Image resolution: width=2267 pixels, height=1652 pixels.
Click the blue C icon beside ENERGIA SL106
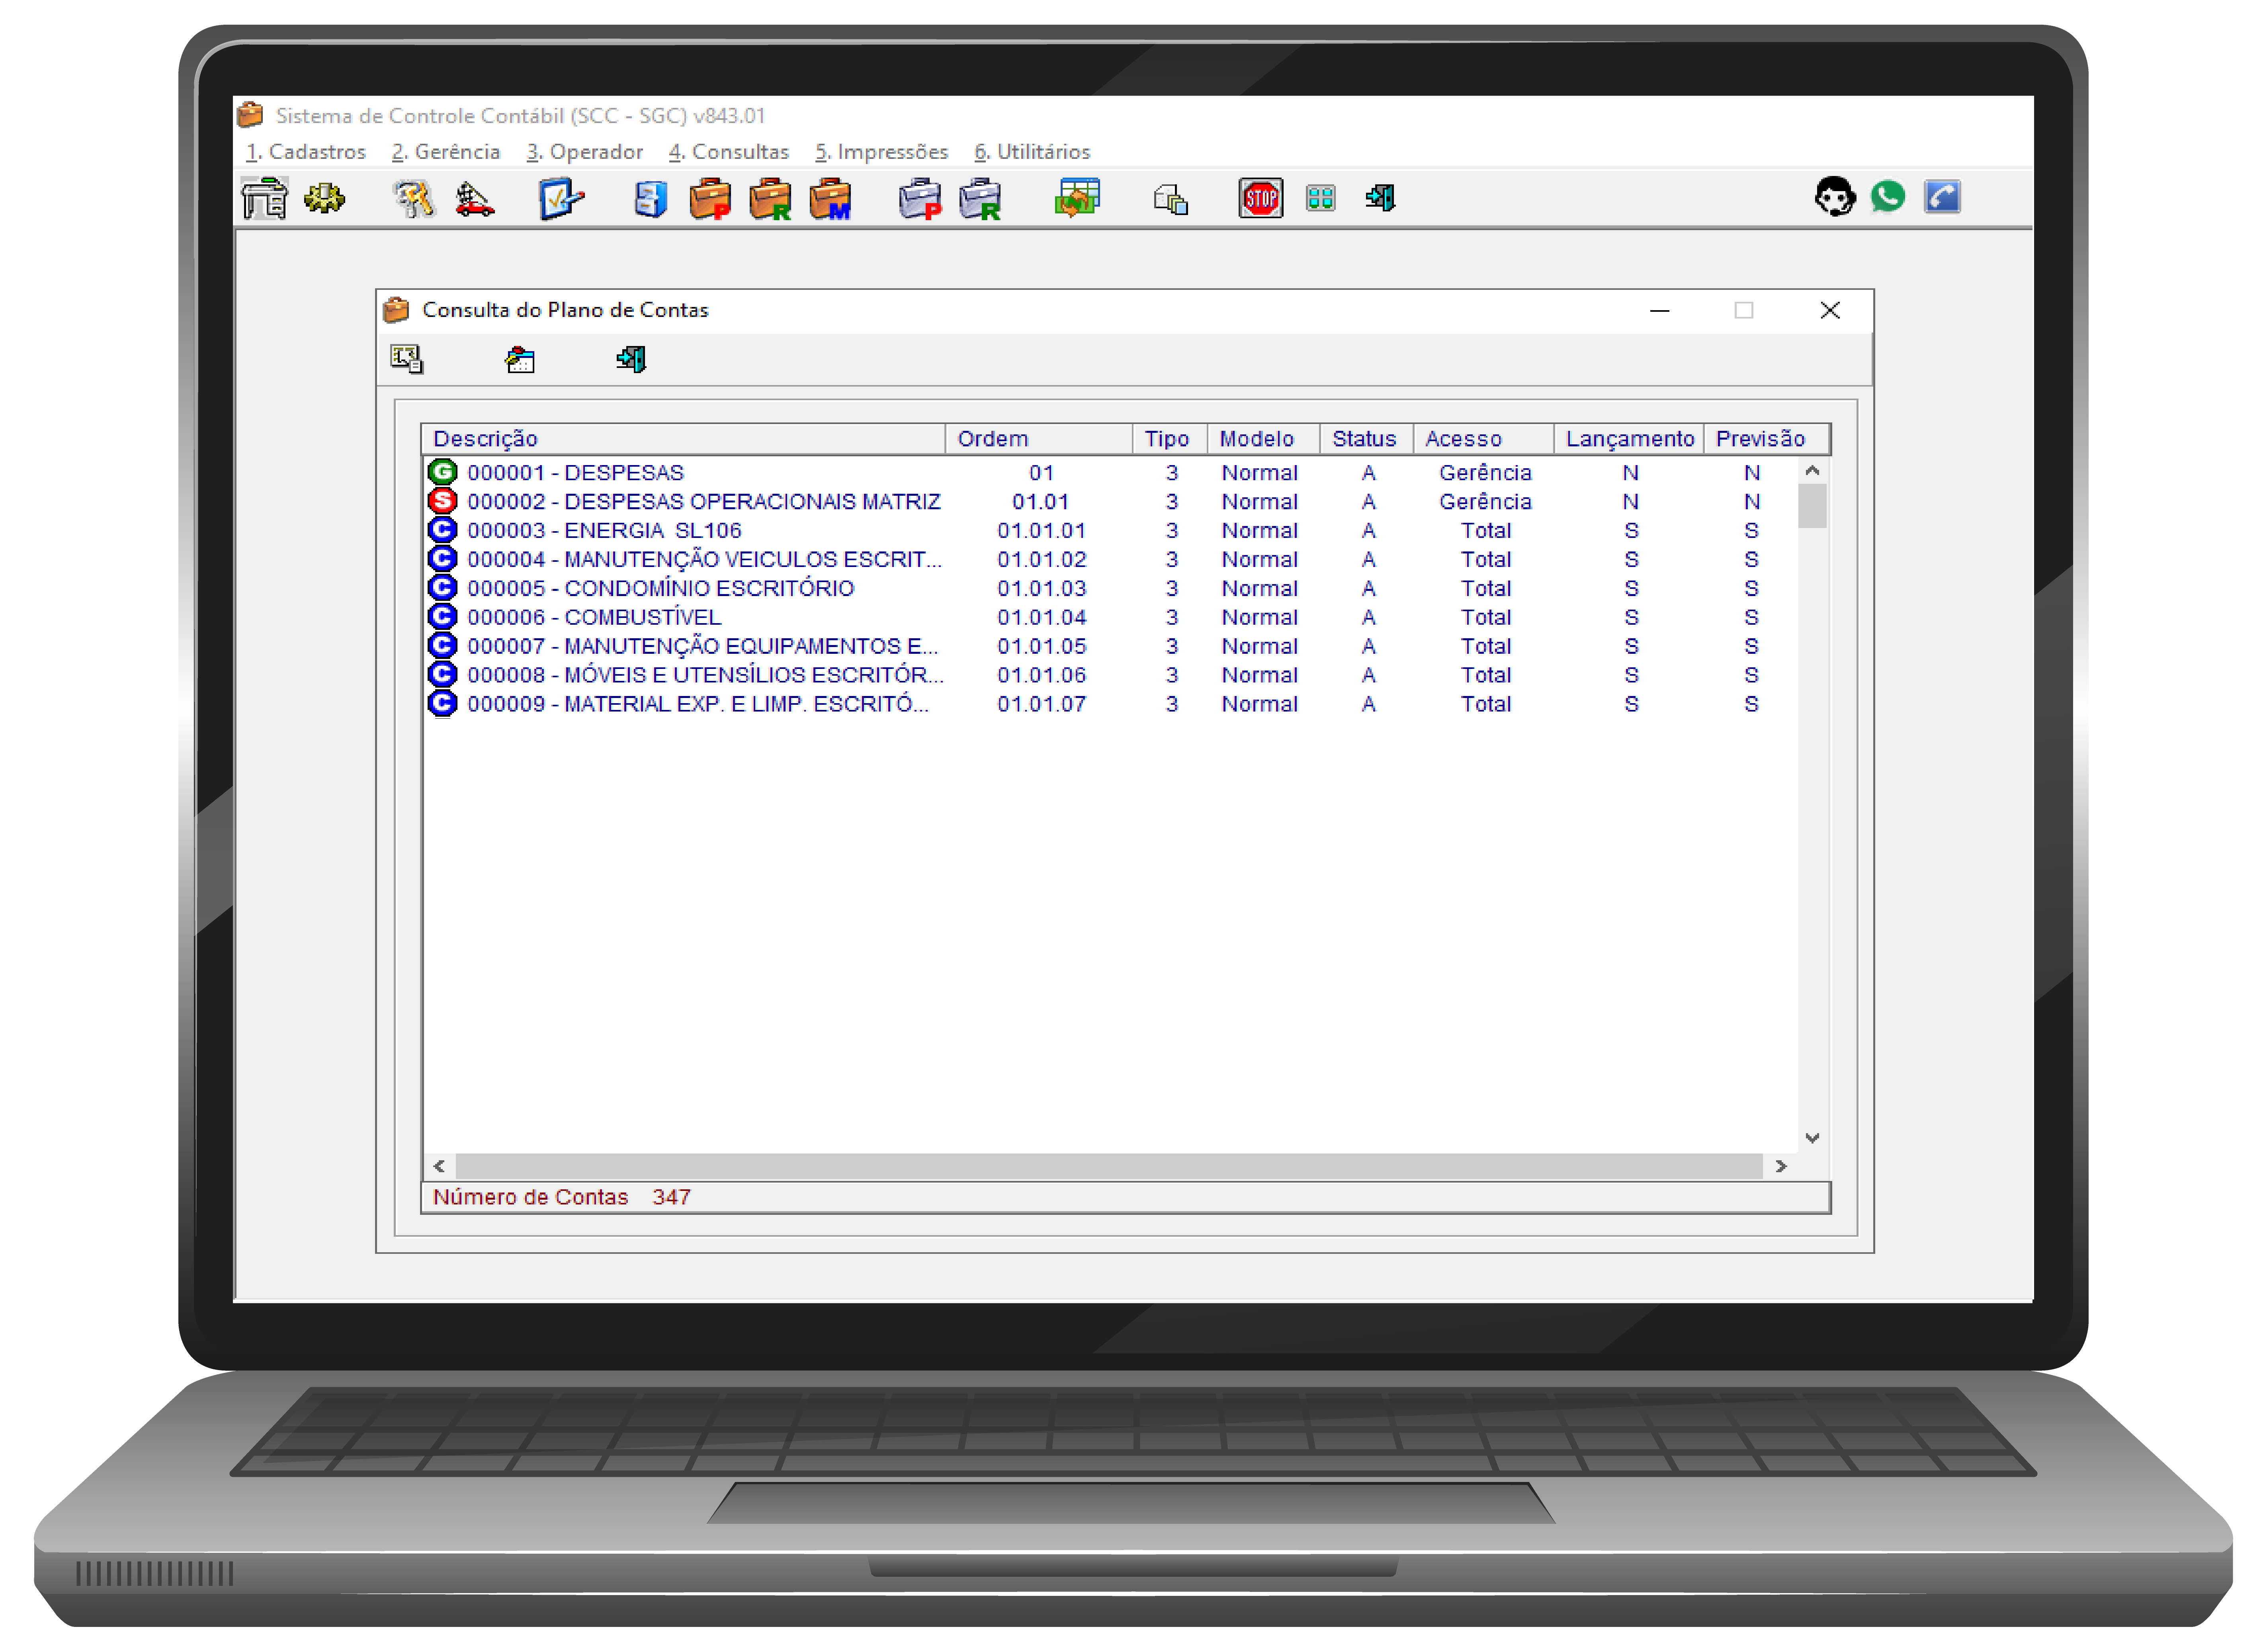pyautogui.click(x=442, y=530)
